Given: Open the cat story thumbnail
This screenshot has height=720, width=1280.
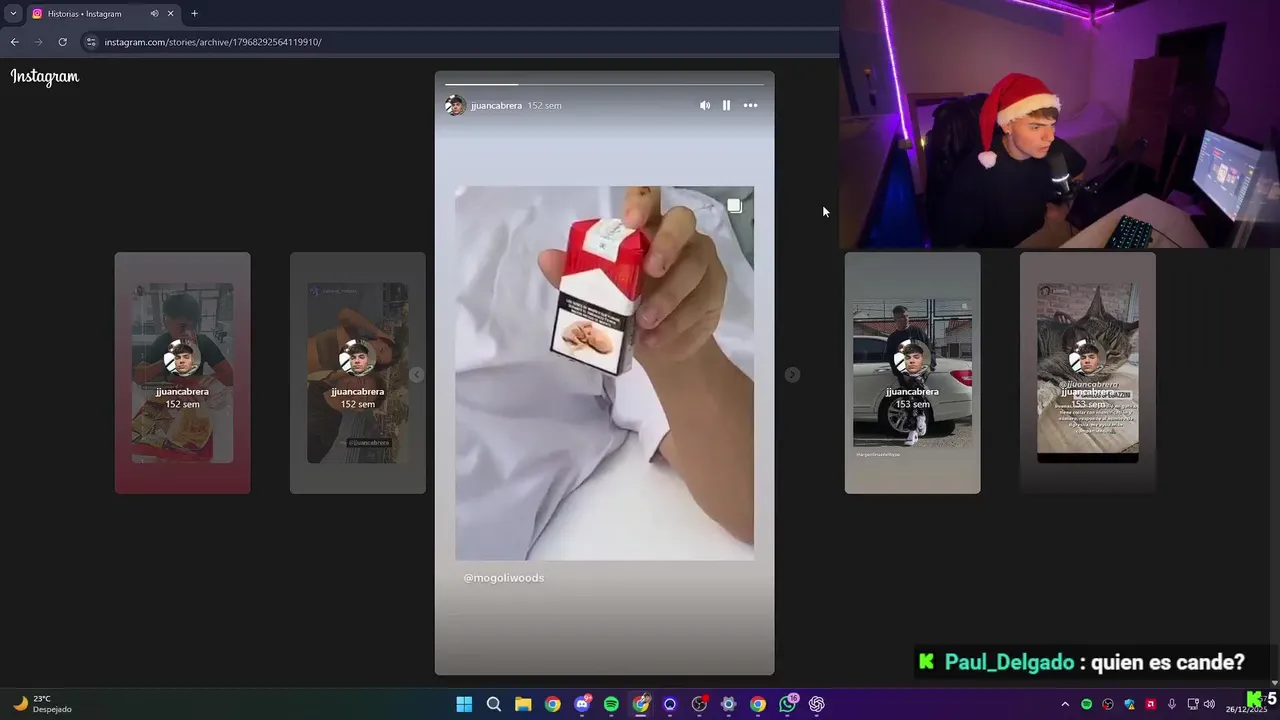Looking at the screenshot, I should tap(1087, 373).
